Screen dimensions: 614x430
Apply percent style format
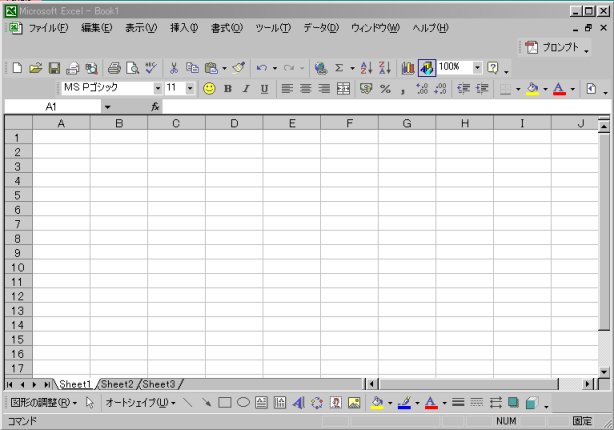coord(385,89)
